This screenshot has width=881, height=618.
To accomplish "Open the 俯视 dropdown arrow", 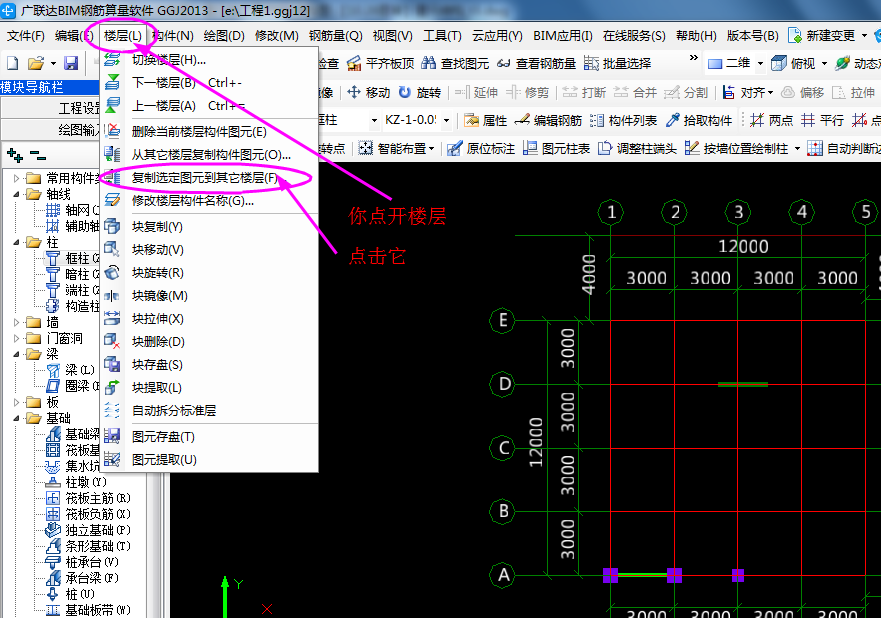I will pos(824,63).
